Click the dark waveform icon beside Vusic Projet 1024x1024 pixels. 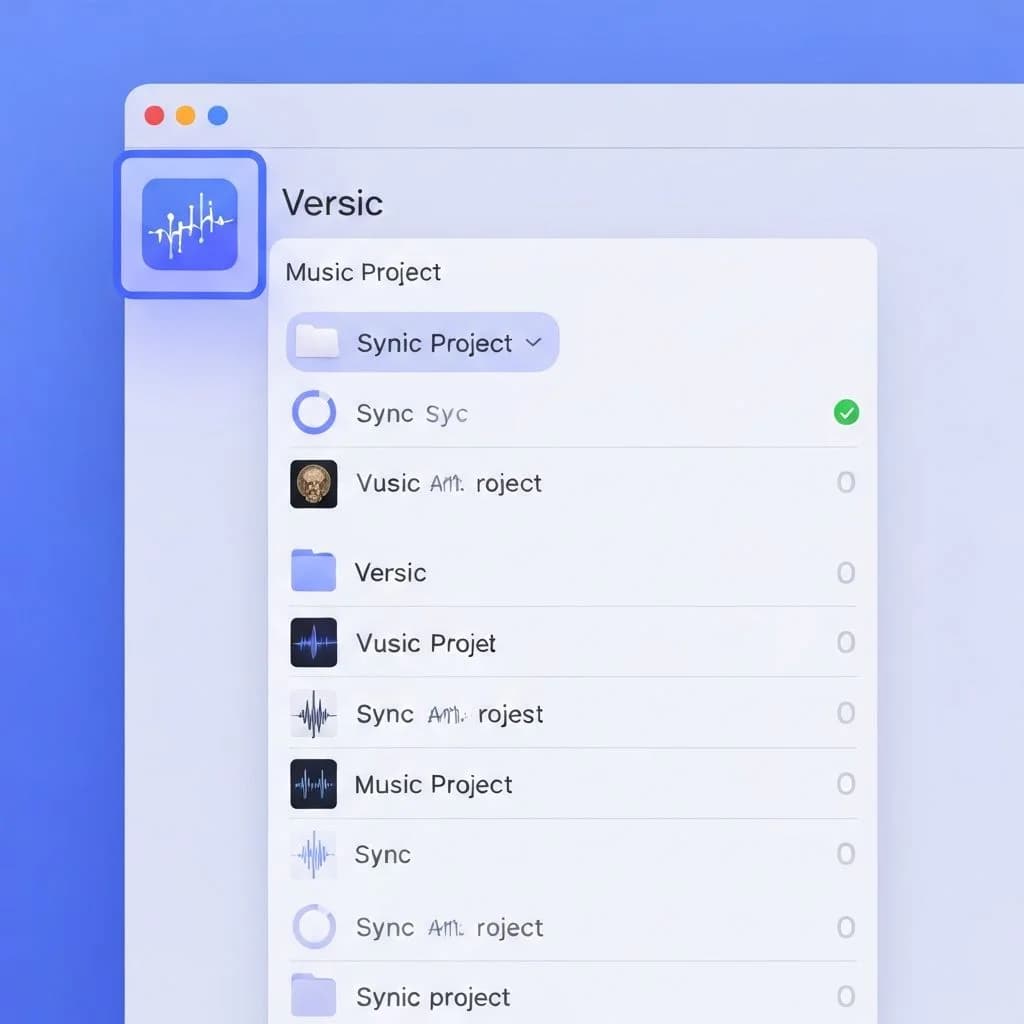click(314, 643)
